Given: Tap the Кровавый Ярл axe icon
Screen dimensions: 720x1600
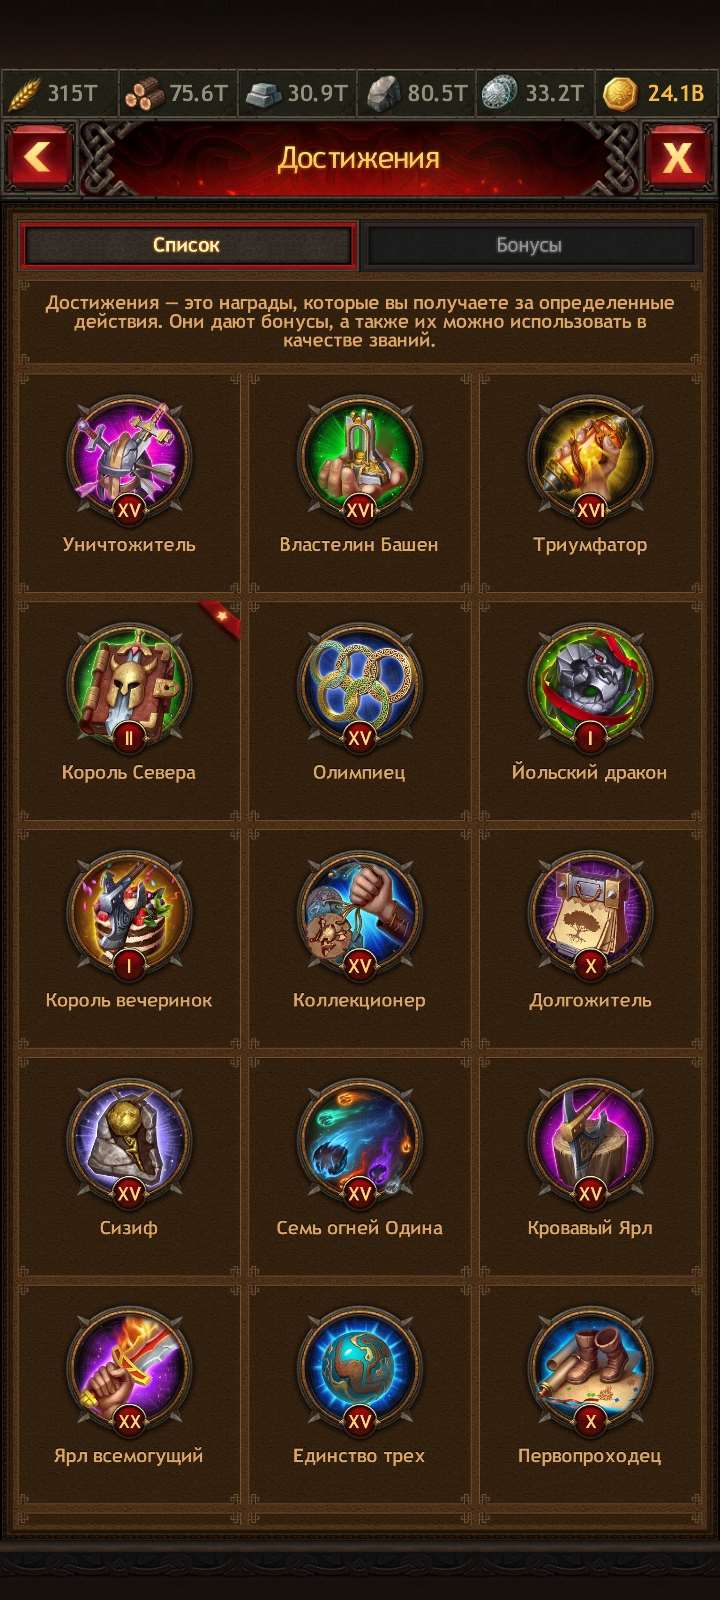Looking at the screenshot, I should click(590, 1144).
